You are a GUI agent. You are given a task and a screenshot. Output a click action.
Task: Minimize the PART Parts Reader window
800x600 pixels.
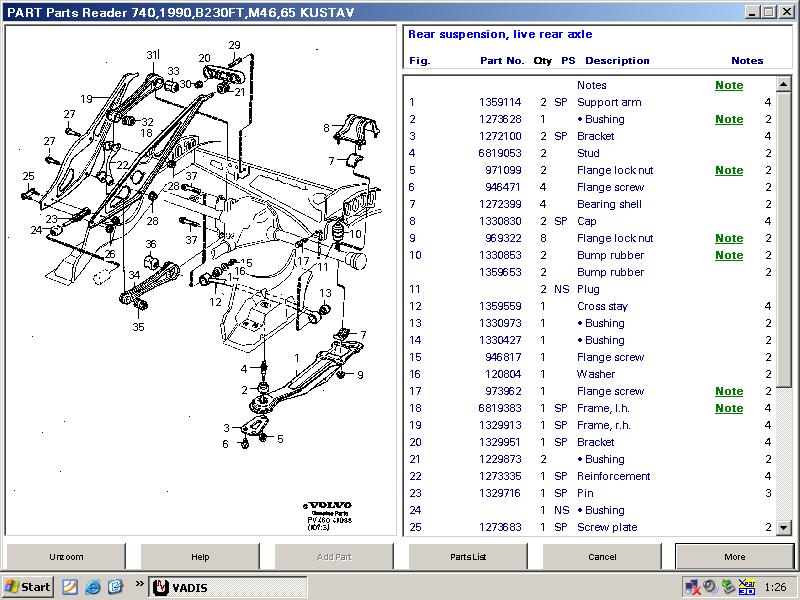tap(752, 12)
